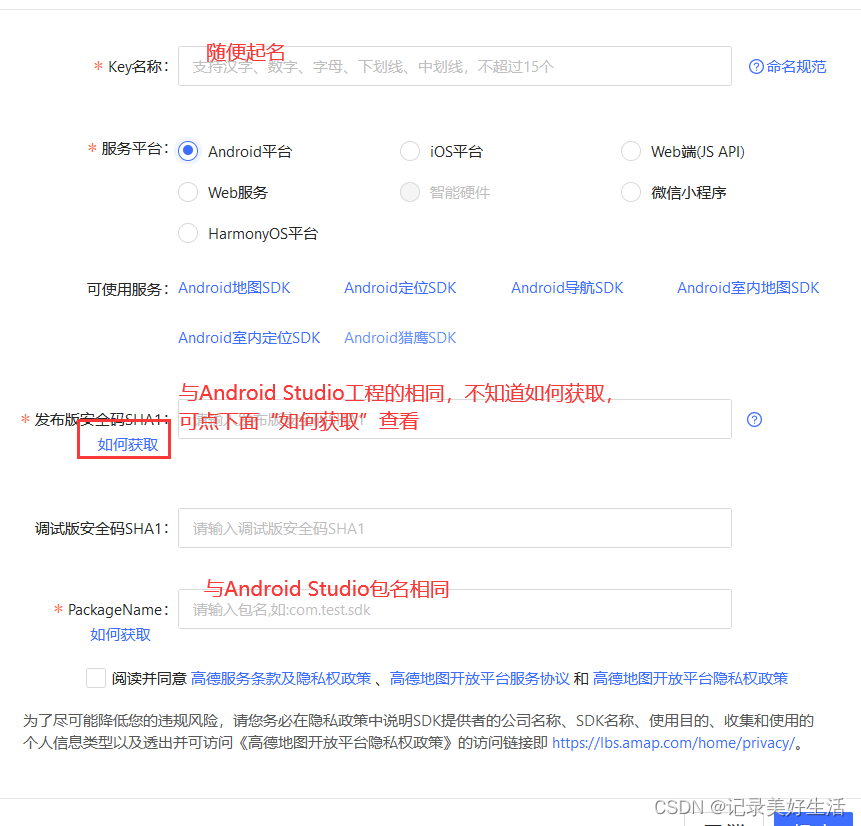Click the question icon beside 命名规范

tap(756, 67)
